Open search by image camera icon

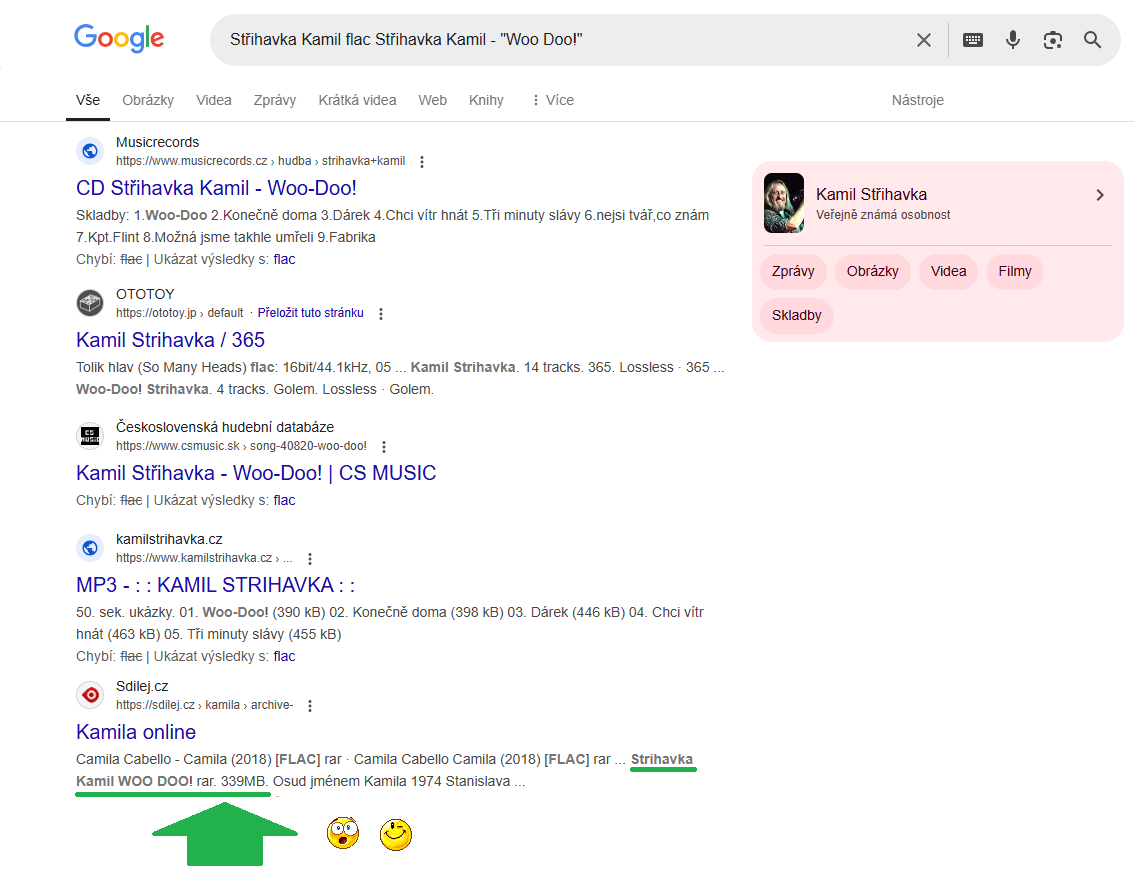click(1052, 40)
